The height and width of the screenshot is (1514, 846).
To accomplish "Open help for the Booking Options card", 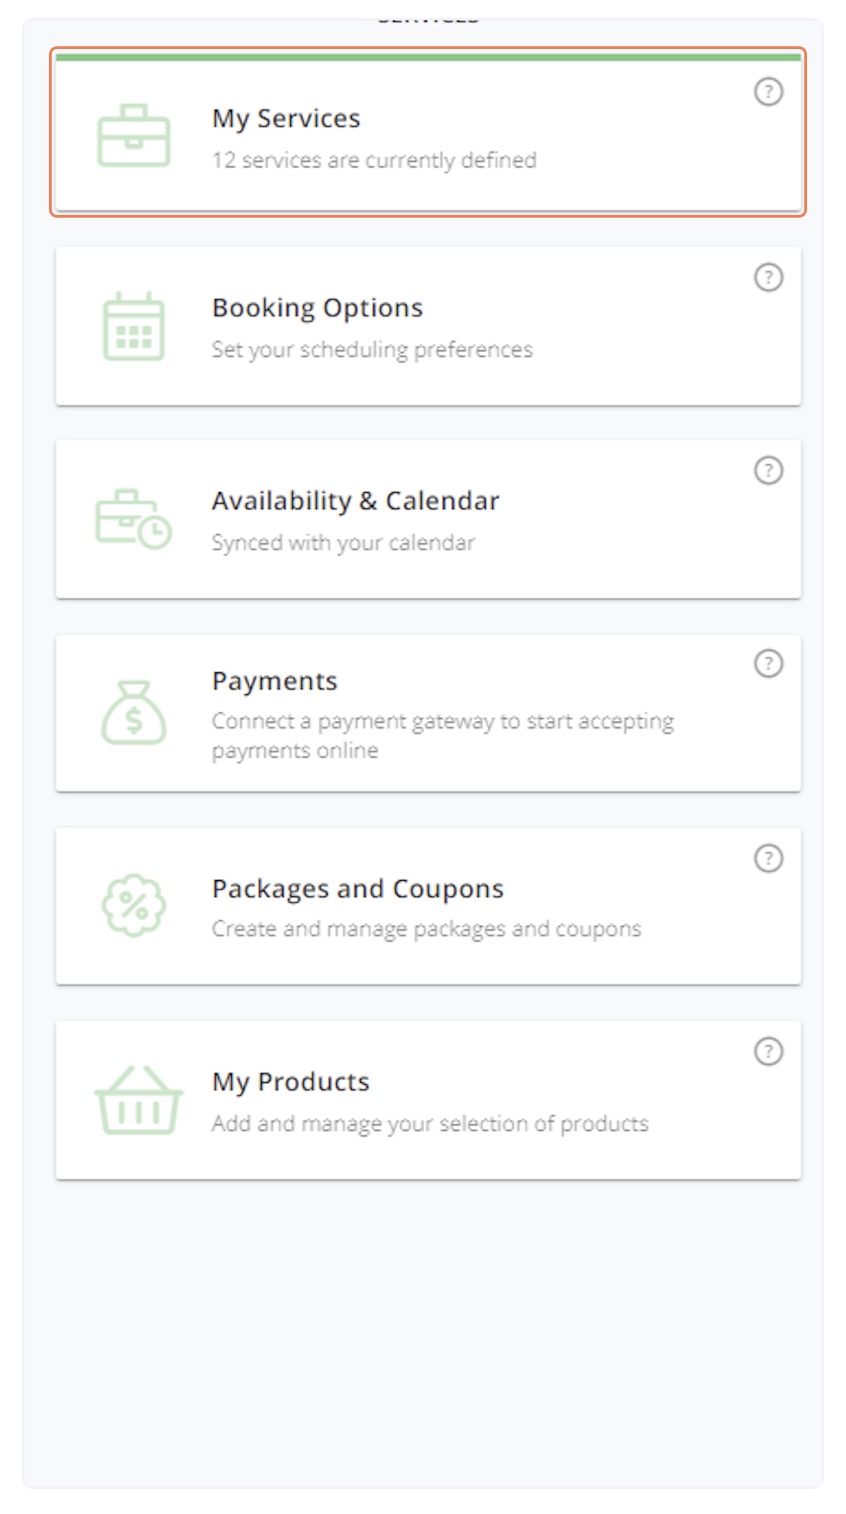I will point(768,277).
